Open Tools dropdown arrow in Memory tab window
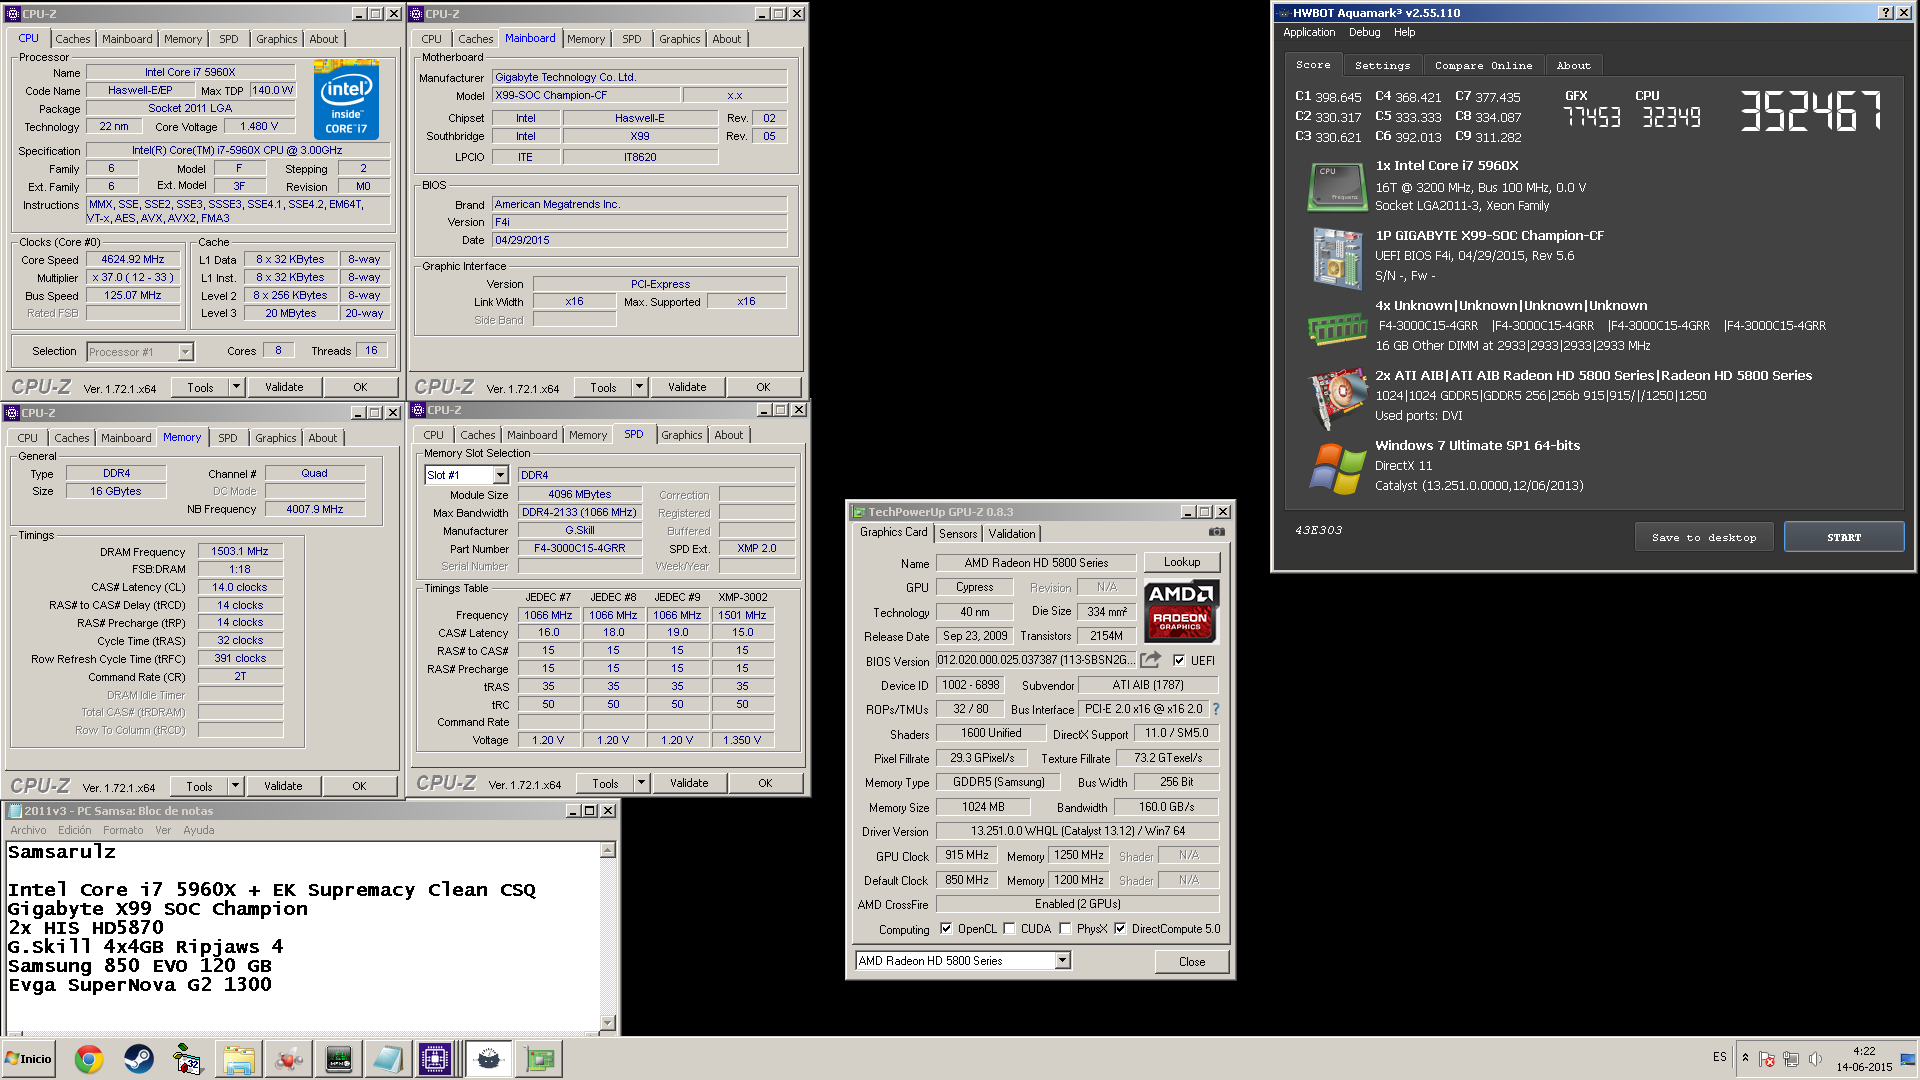Screen dimensions: 1920x1080 click(x=235, y=786)
